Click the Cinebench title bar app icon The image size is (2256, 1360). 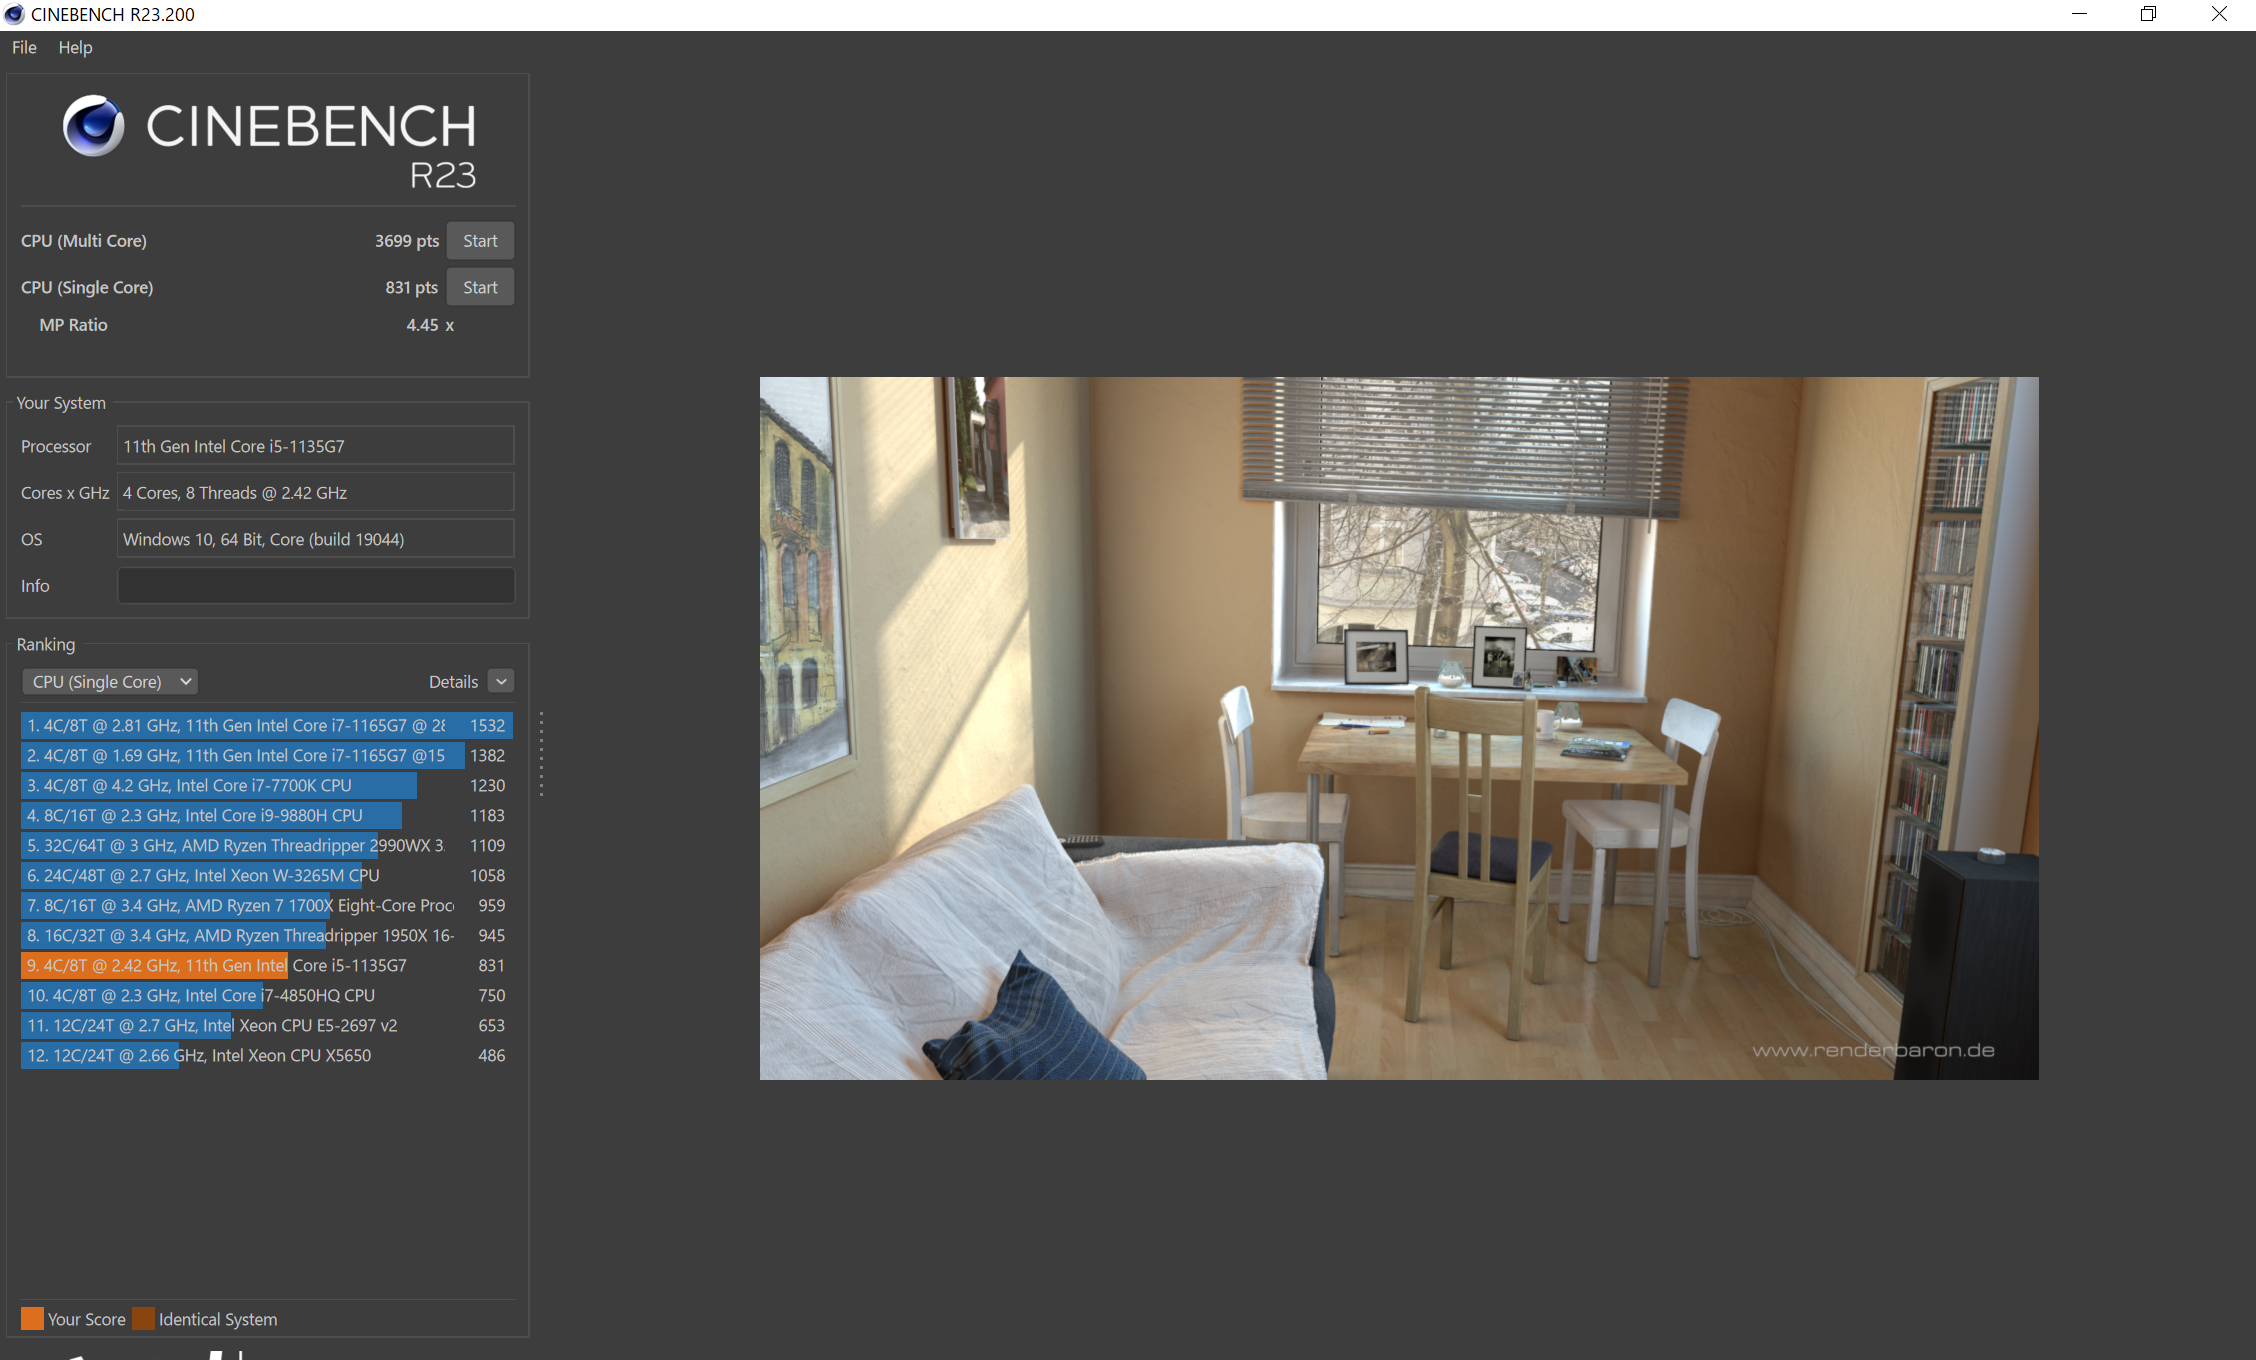[14, 14]
